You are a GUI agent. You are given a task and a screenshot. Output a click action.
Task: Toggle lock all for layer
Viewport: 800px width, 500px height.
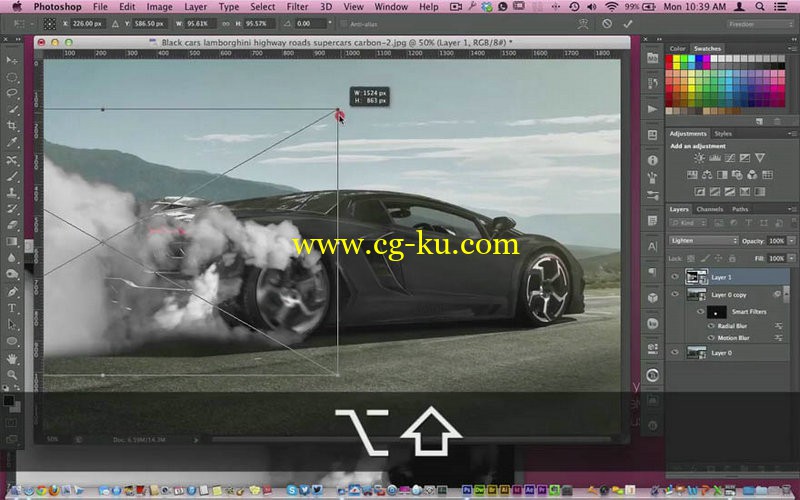(732, 259)
